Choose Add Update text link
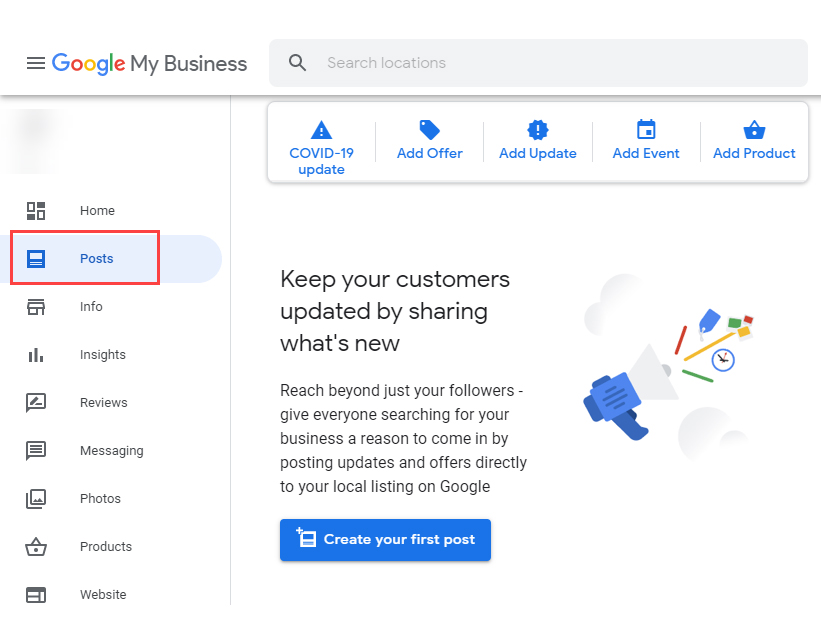 click(x=538, y=153)
